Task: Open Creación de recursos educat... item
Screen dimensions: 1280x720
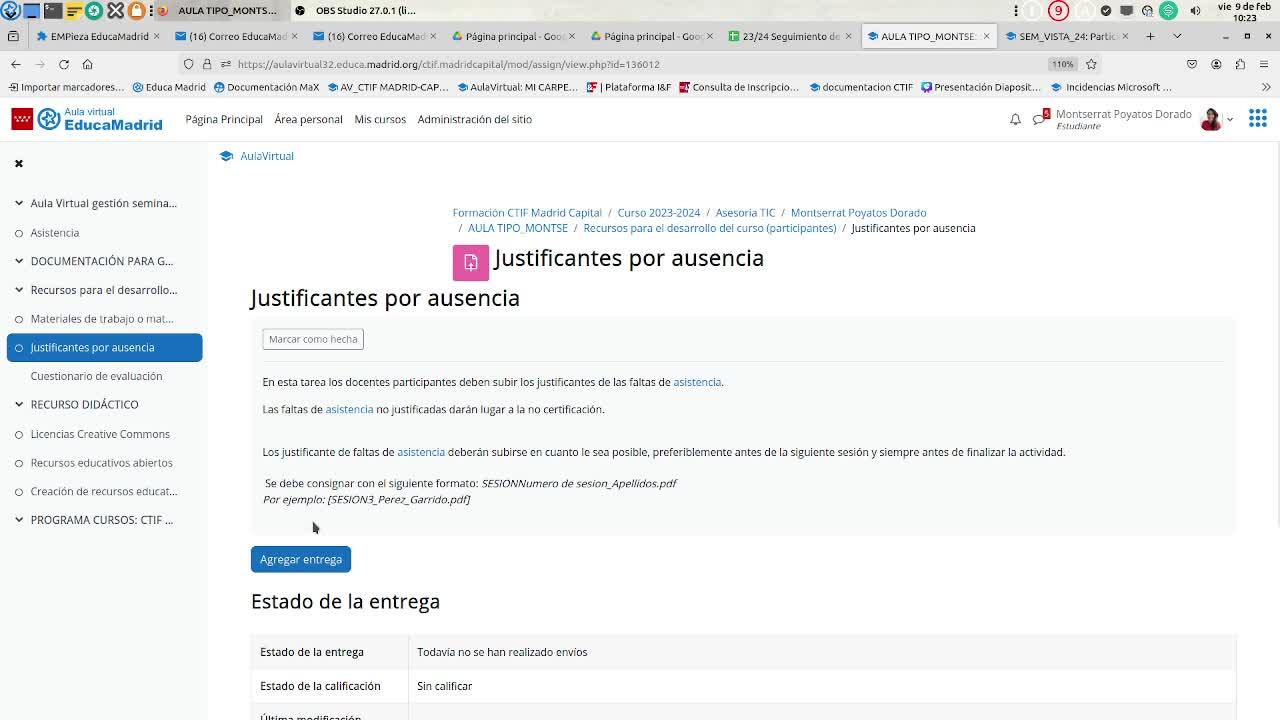Action: pyautogui.click(x=104, y=492)
